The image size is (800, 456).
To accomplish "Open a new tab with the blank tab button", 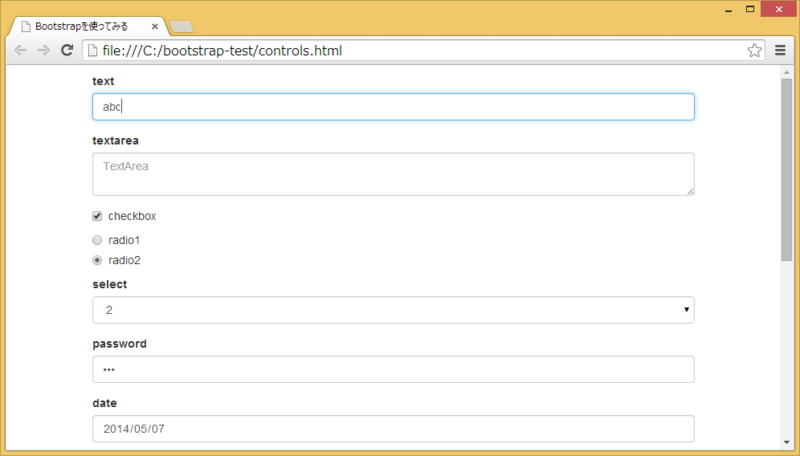I will 181,27.
